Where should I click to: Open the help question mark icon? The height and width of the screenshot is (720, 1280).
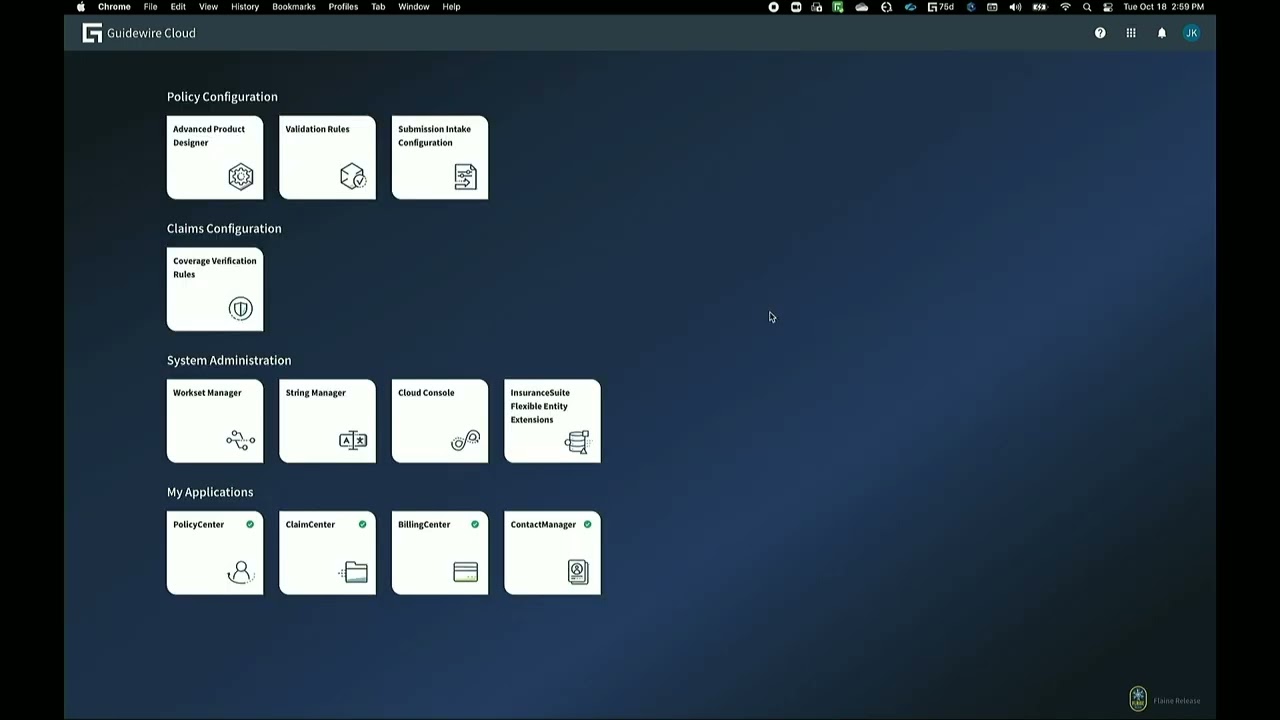[x=1100, y=33]
